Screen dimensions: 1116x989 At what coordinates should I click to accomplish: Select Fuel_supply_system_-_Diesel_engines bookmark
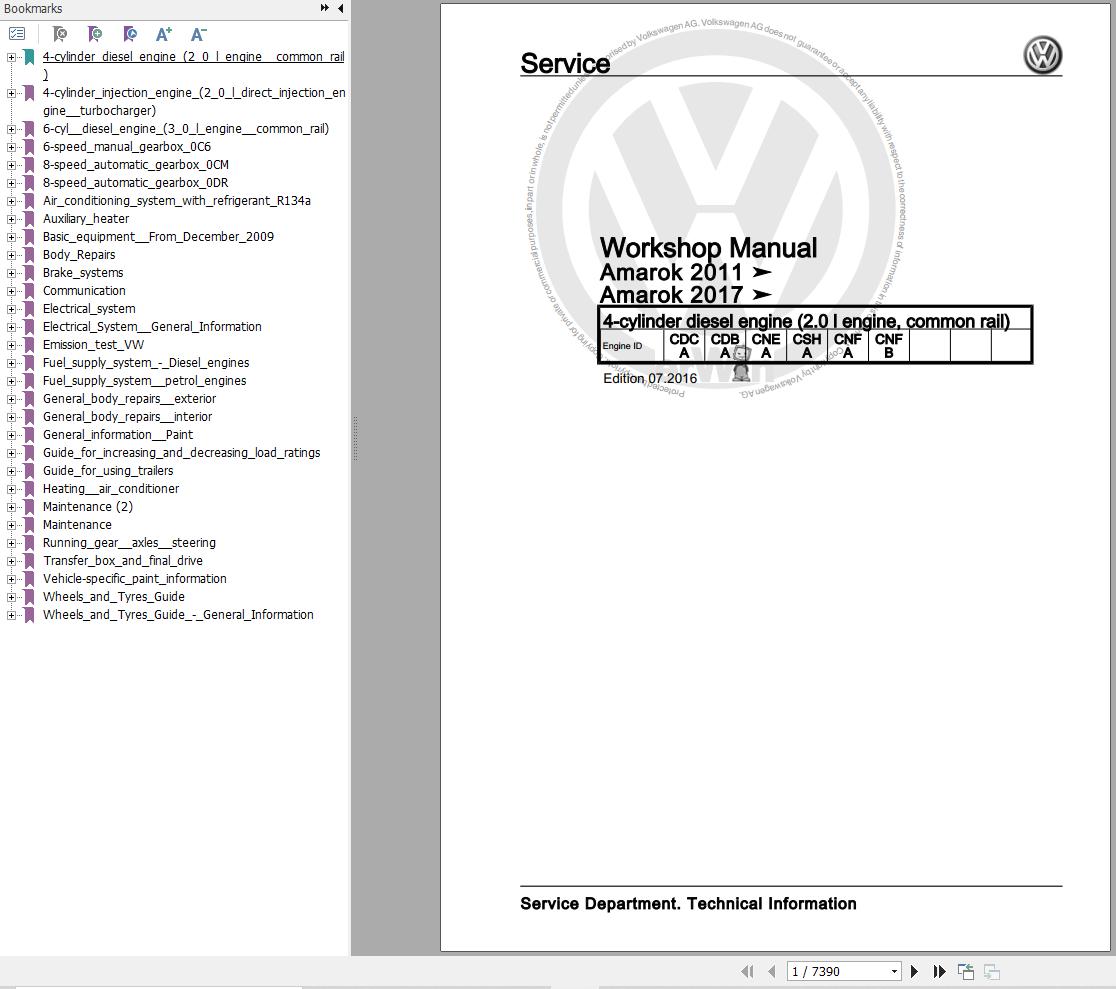click(146, 363)
